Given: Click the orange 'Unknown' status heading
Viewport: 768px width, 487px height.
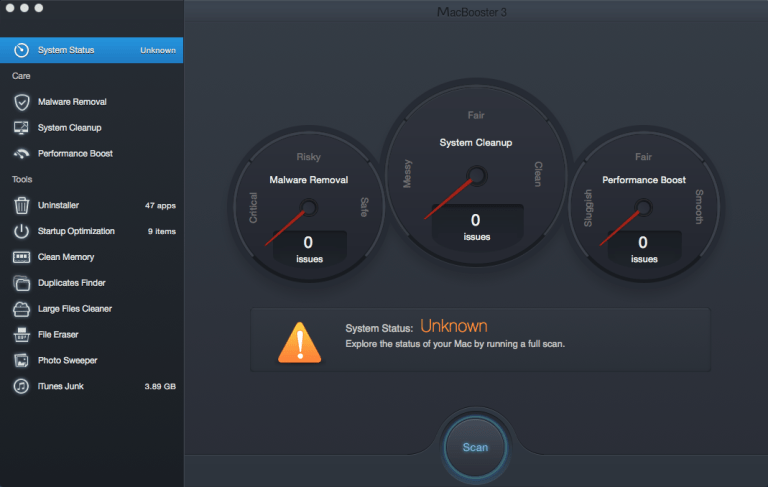Looking at the screenshot, I should [454, 326].
